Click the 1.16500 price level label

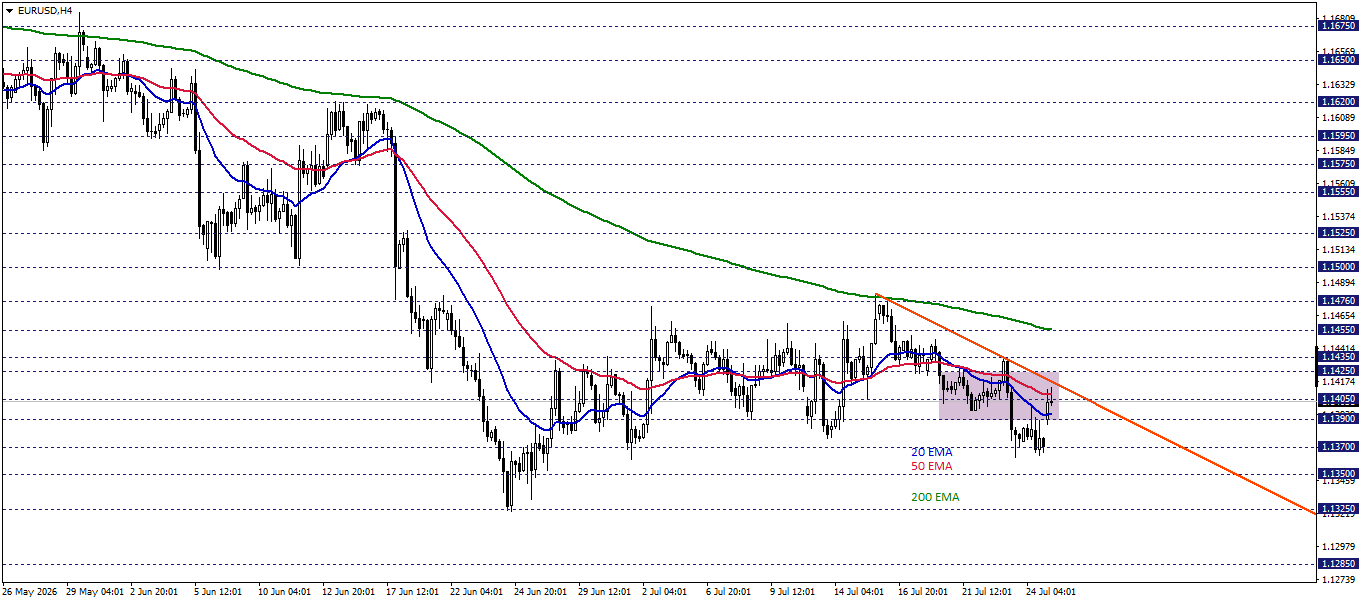click(x=1339, y=60)
